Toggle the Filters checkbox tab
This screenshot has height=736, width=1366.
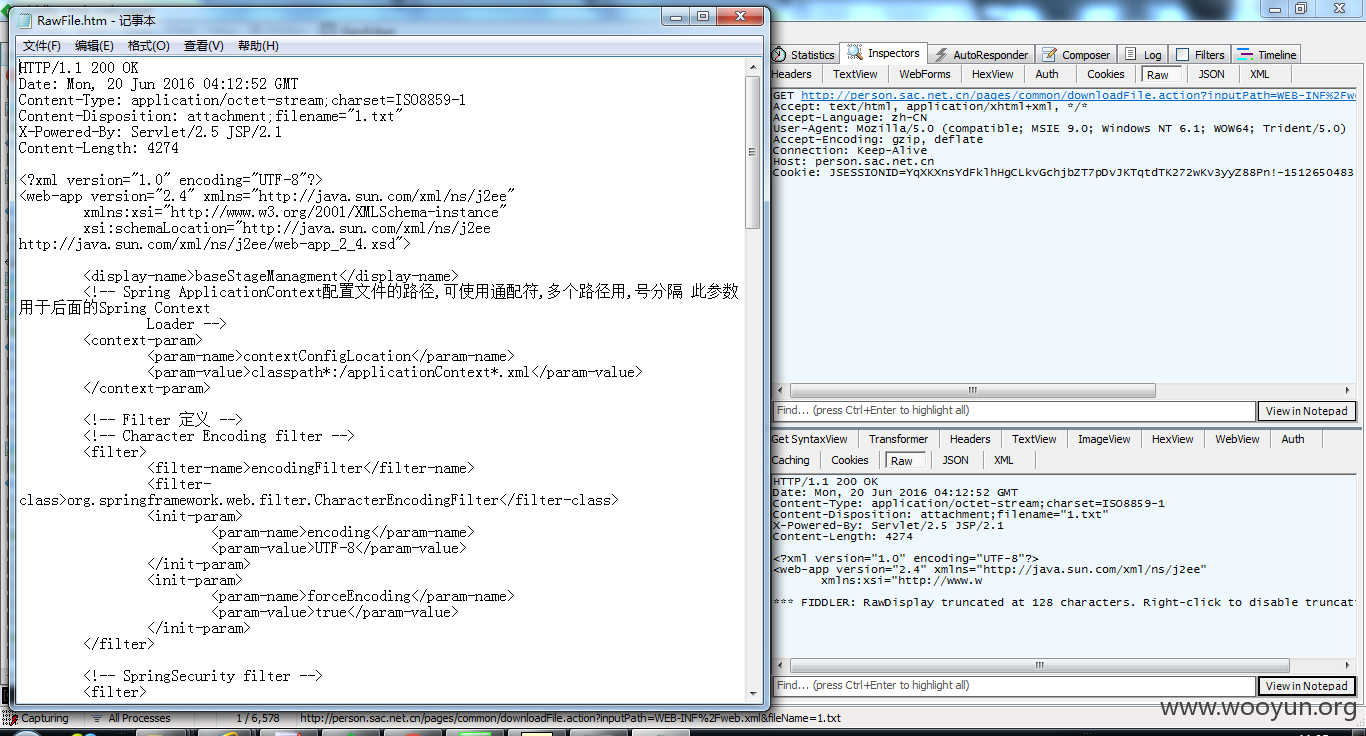[x=1200, y=55]
